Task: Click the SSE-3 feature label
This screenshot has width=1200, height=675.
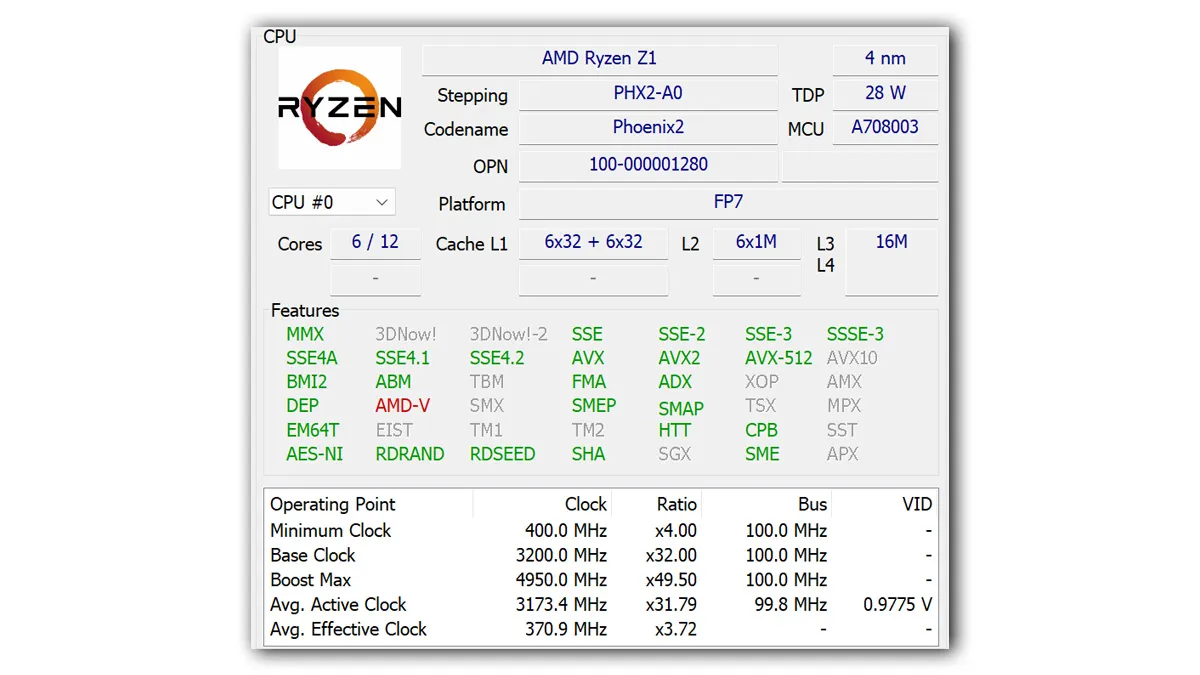Action: (x=768, y=335)
